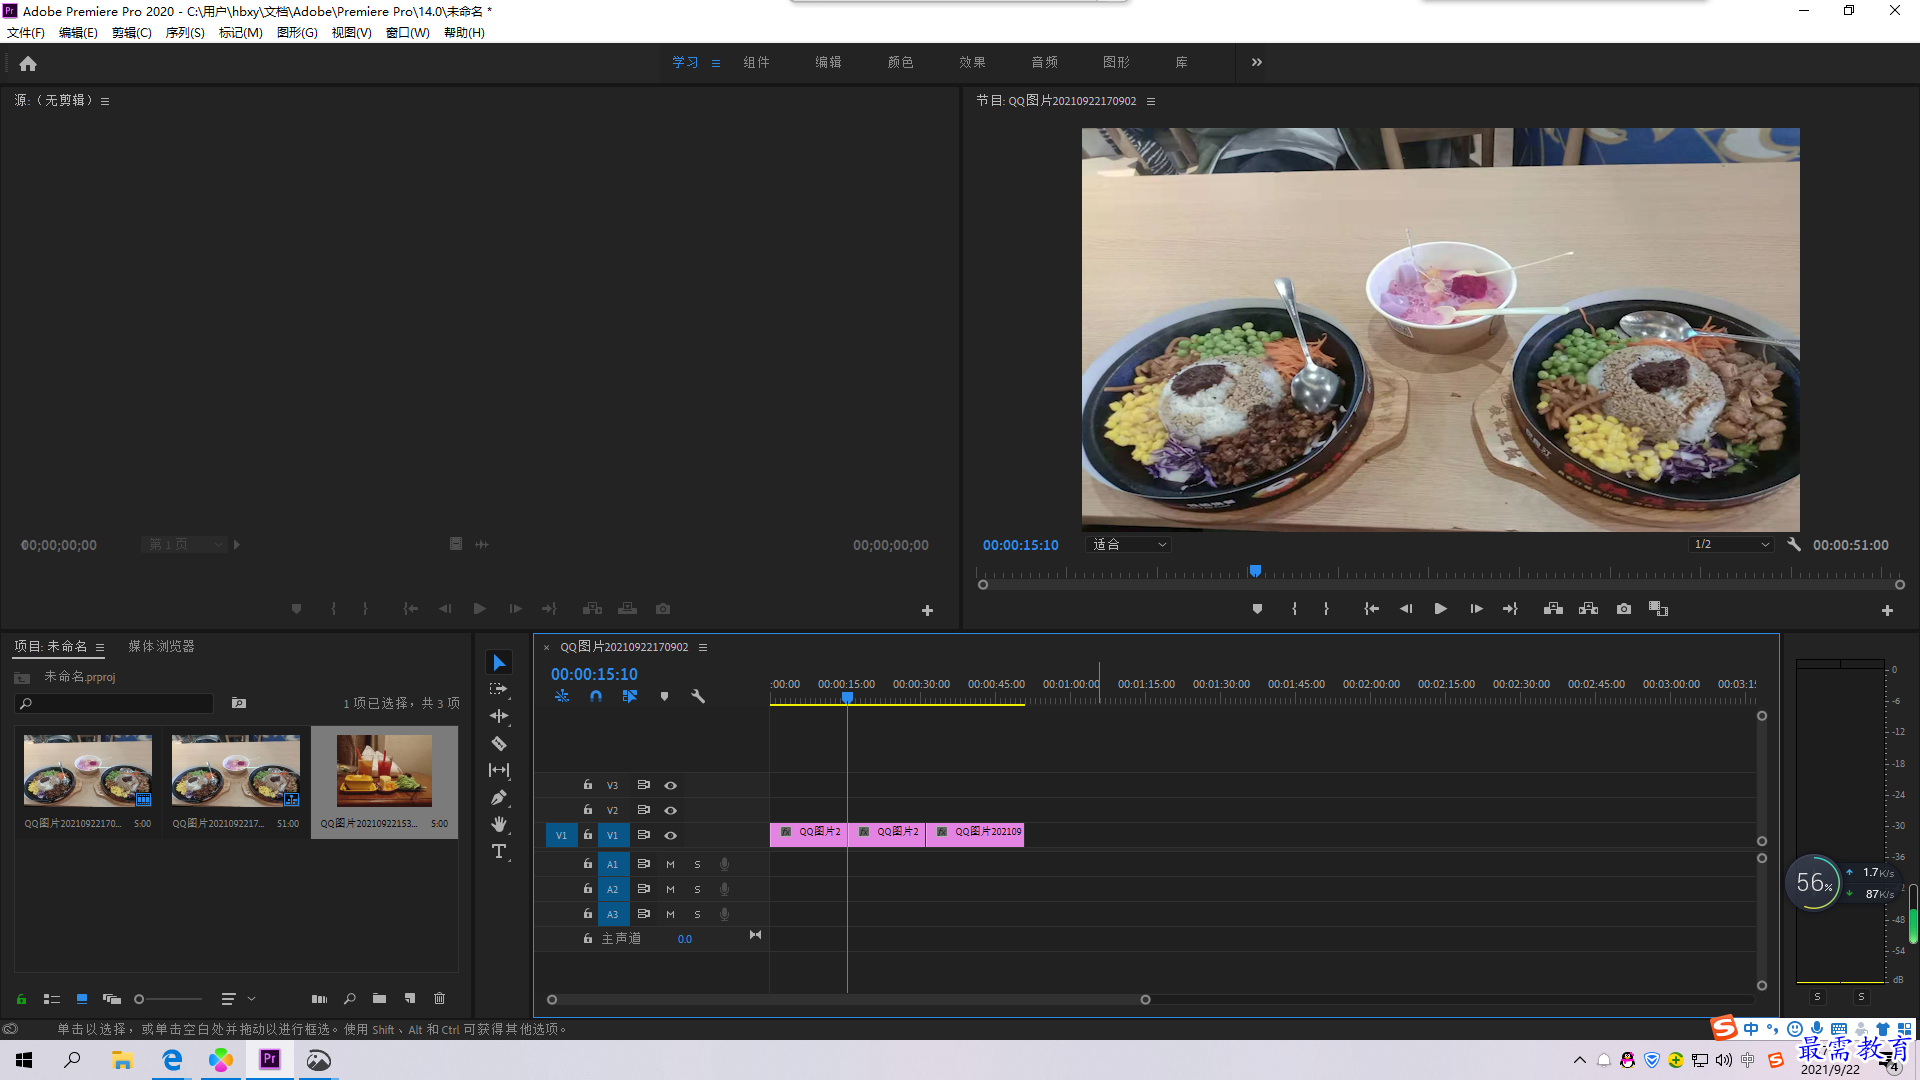Click program monitor playhead marker
Image resolution: width=1920 pixels, height=1080 pixels.
pyautogui.click(x=1255, y=571)
